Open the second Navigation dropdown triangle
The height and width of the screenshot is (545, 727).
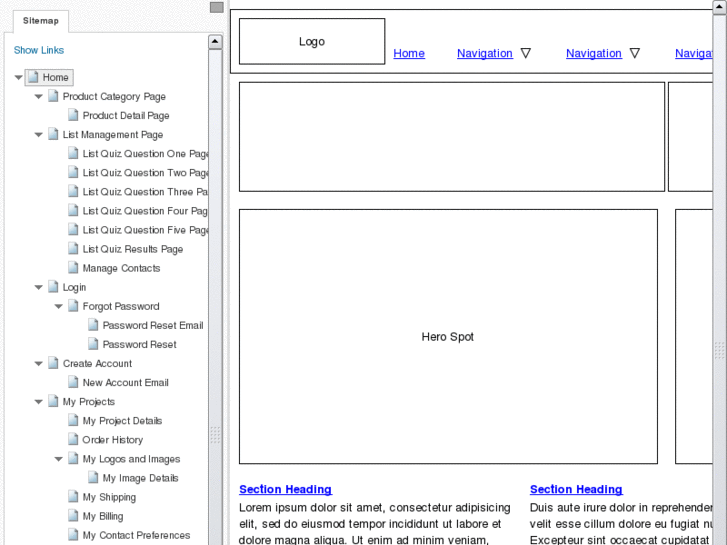pyautogui.click(x=635, y=53)
